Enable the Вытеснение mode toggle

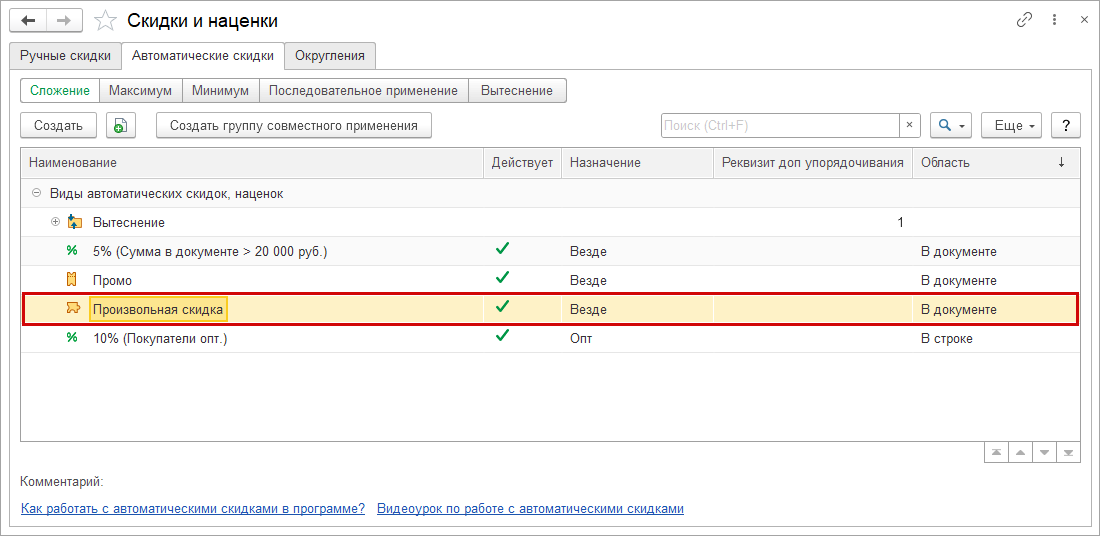tap(516, 90)
